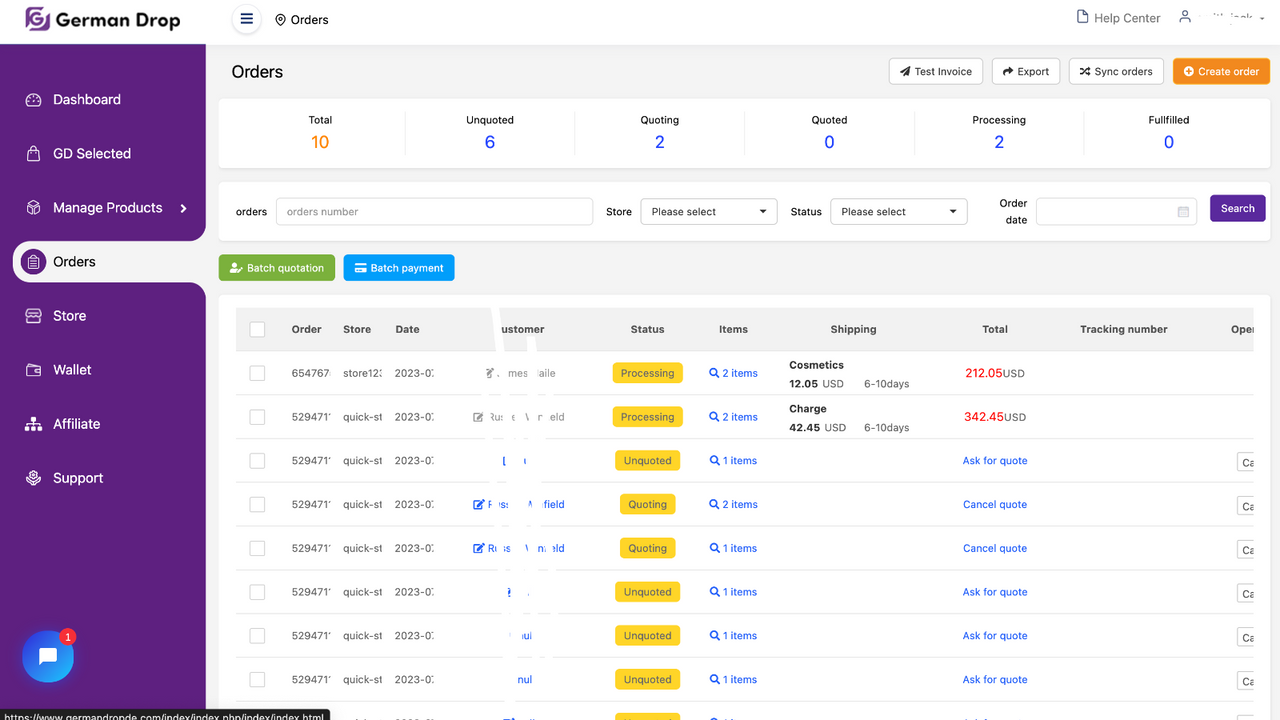Click the Order date input field
Screen dimensions: 1280x720
(1116, 212)
